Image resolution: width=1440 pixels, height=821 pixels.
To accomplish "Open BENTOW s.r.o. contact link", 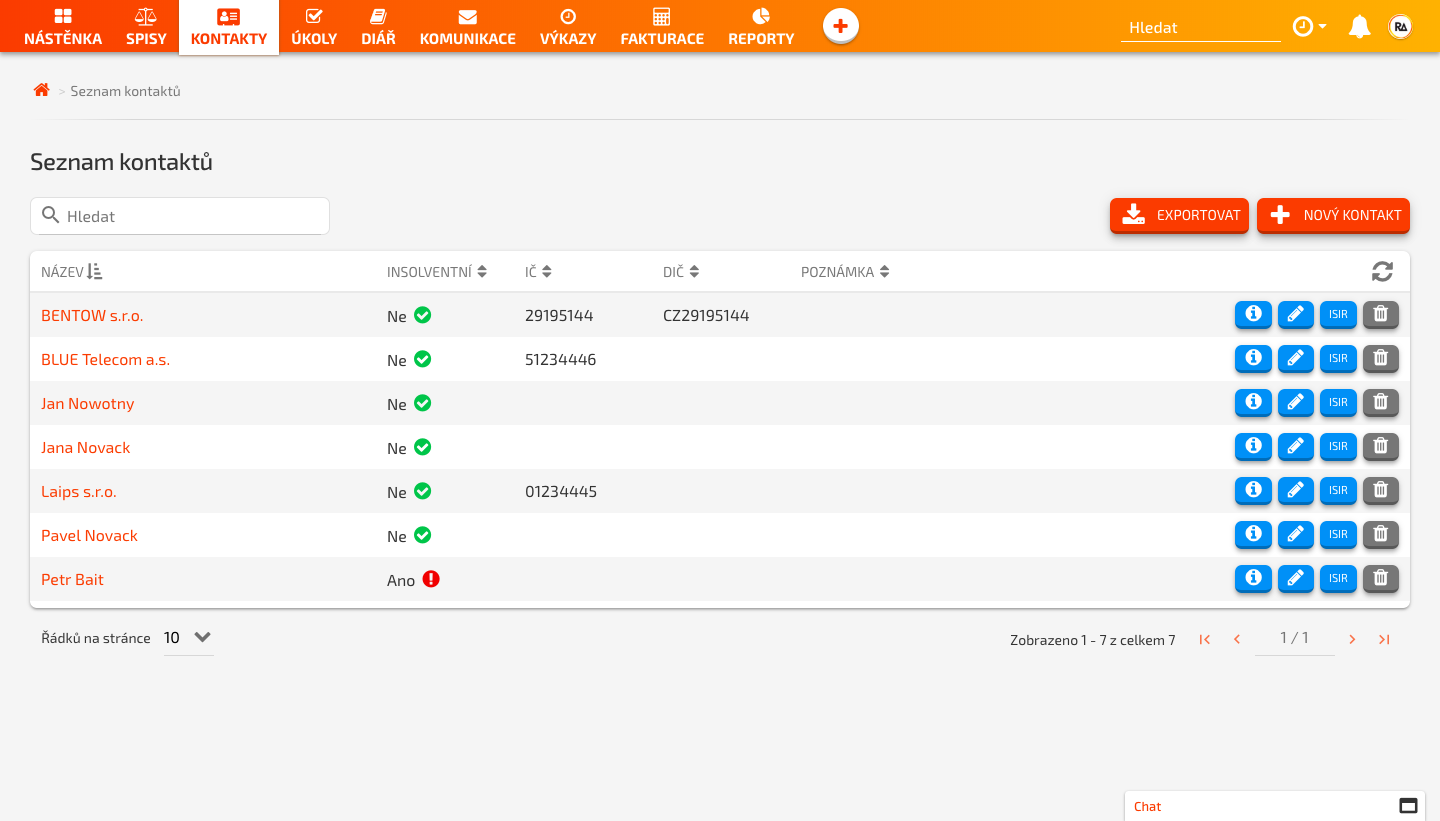I will click(92, 315).
